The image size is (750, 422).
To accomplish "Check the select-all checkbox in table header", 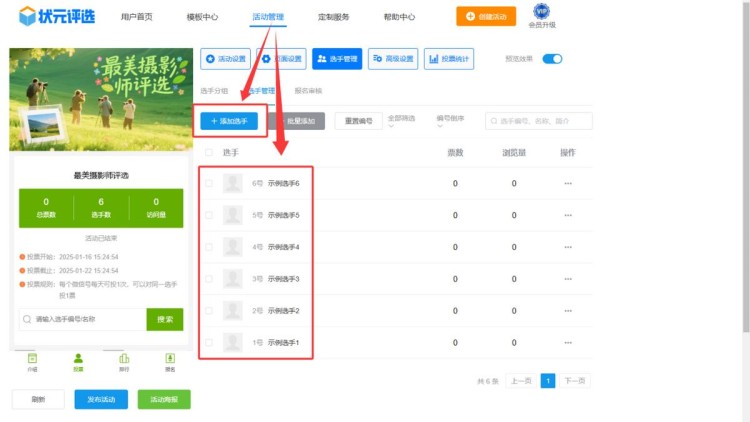I will pyautogui.click(x=209, y=153).
